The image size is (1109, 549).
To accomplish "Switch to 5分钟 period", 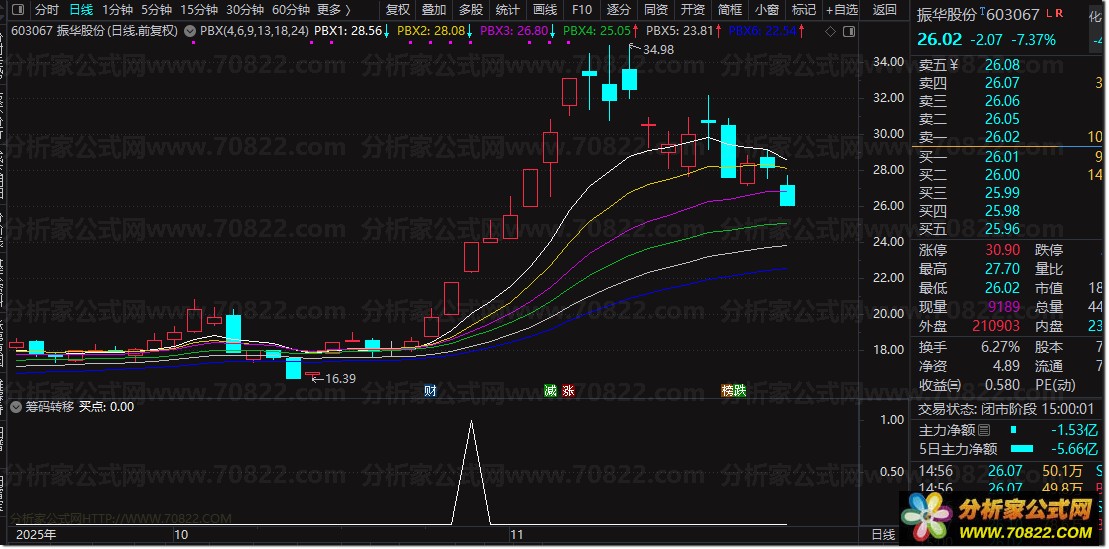I will pyautogui.click(x=156, y=10).
